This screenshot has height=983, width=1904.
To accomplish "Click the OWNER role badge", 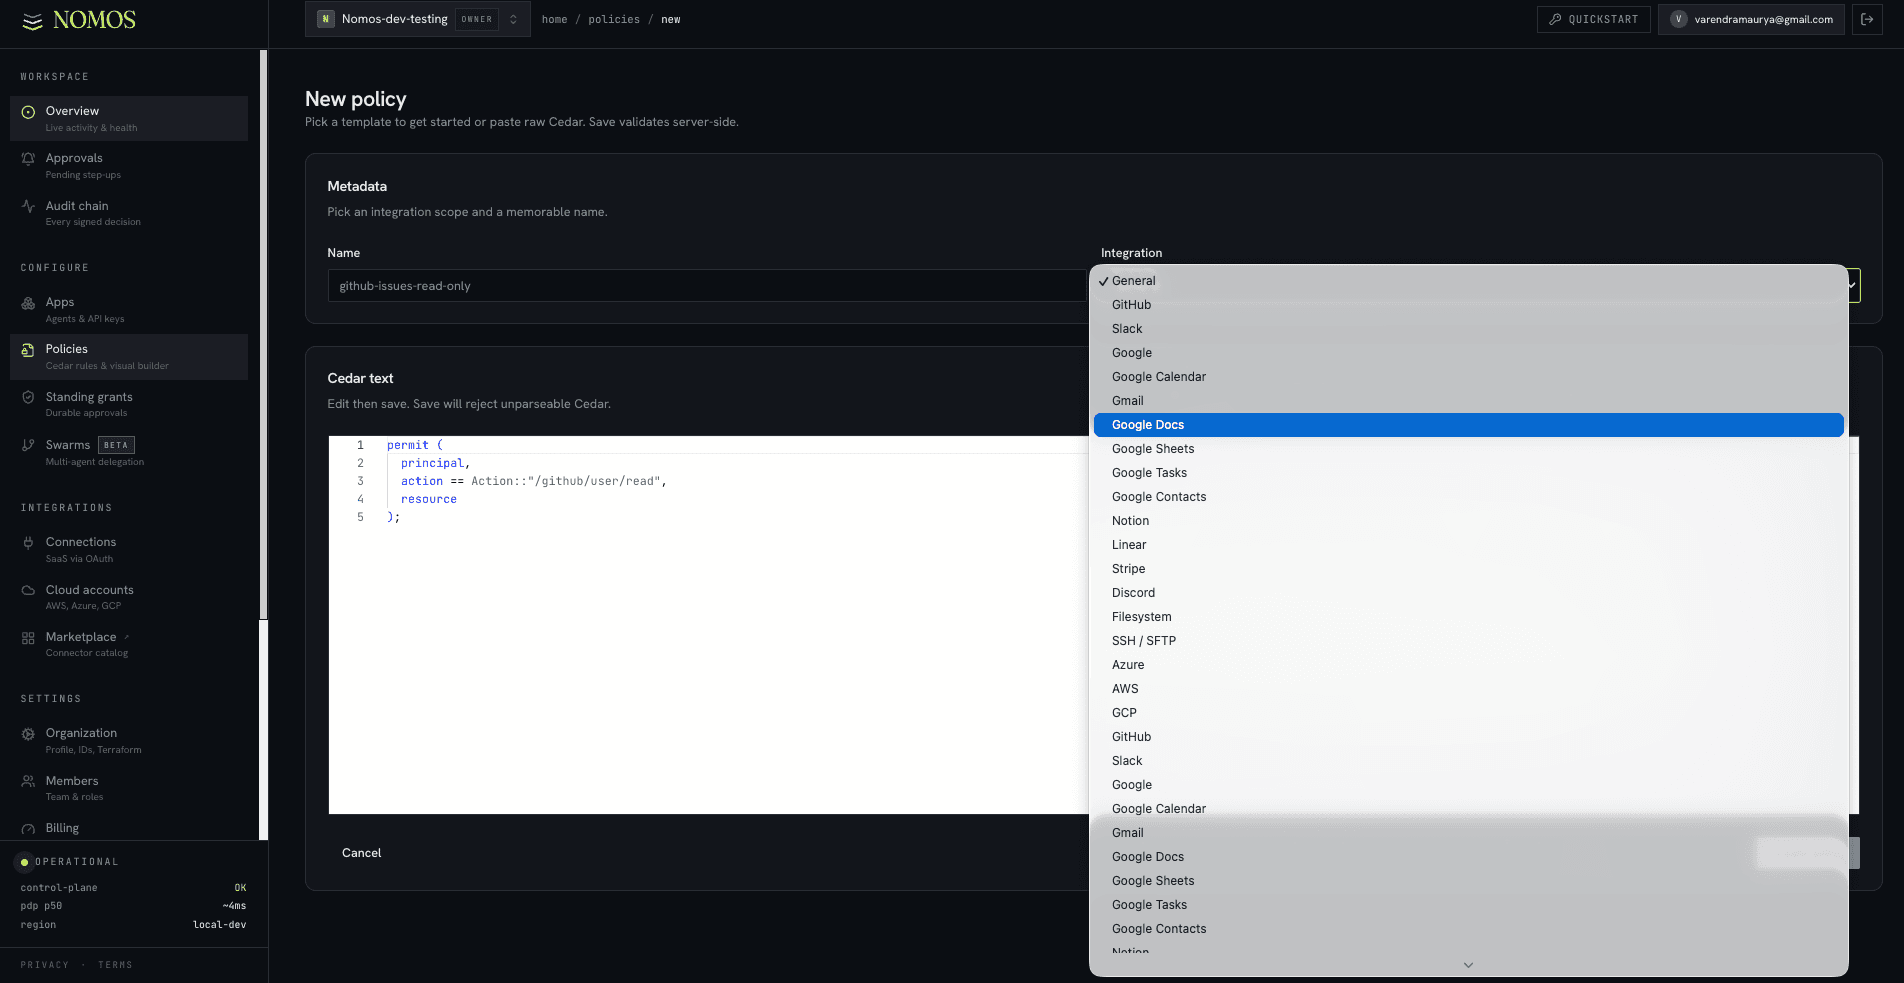I will [477, 19].
